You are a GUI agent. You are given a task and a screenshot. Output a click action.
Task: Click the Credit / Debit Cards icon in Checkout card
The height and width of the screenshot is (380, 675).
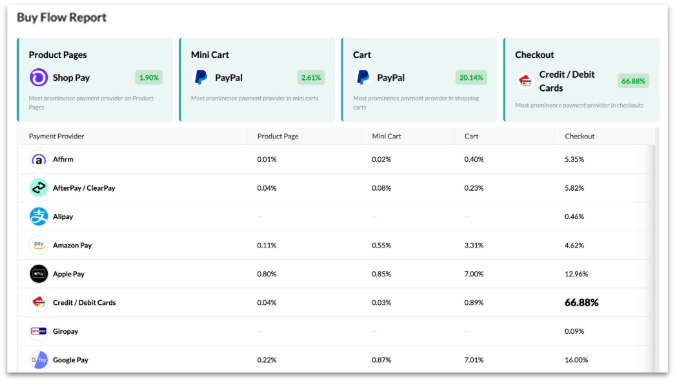click(525, 81)
